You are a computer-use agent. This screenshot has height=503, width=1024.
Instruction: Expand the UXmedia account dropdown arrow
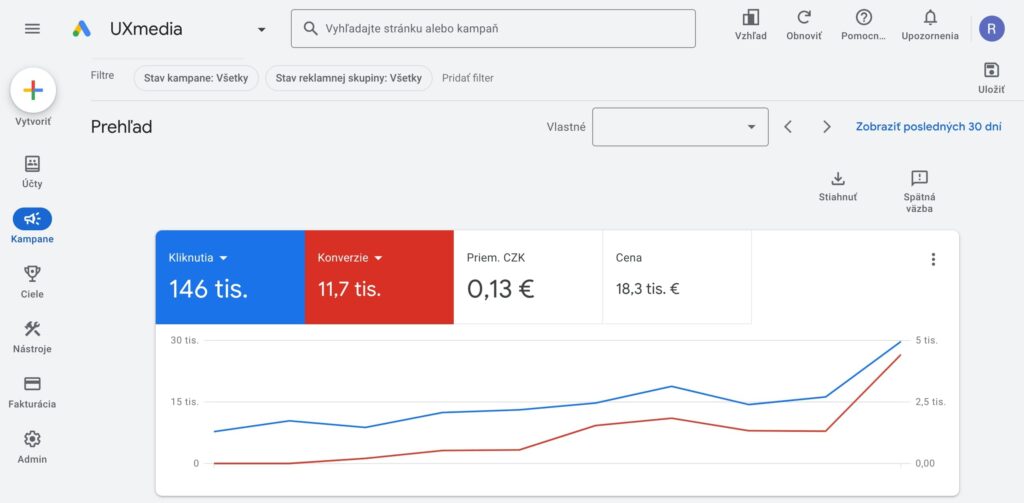pyautogui.click(x=261, y=29)
